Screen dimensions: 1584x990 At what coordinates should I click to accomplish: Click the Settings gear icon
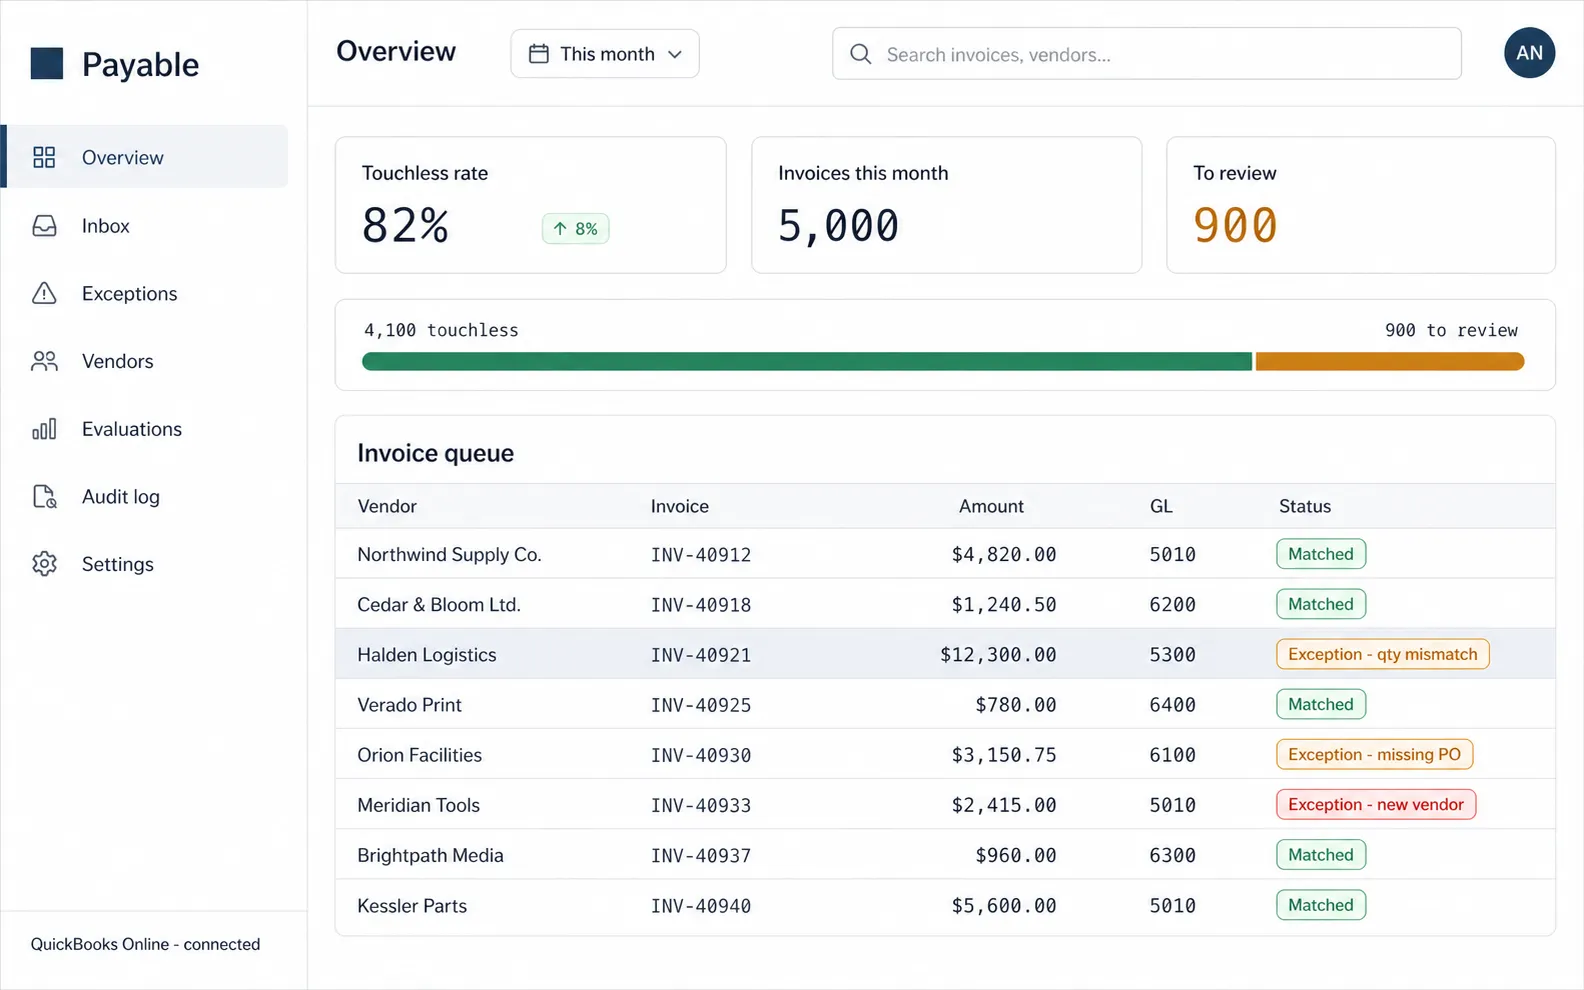44,564
